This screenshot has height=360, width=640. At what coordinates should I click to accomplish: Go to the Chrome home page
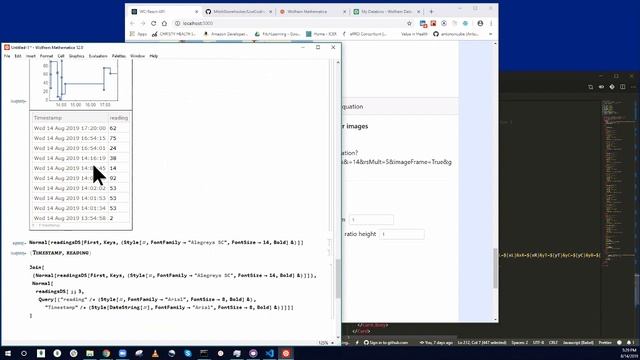[x=164, y=23]
